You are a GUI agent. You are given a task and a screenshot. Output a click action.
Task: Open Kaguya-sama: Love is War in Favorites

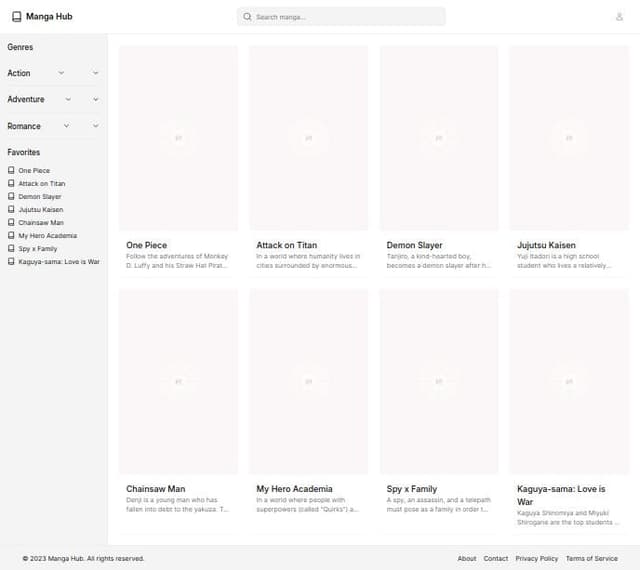coord(59,262)
